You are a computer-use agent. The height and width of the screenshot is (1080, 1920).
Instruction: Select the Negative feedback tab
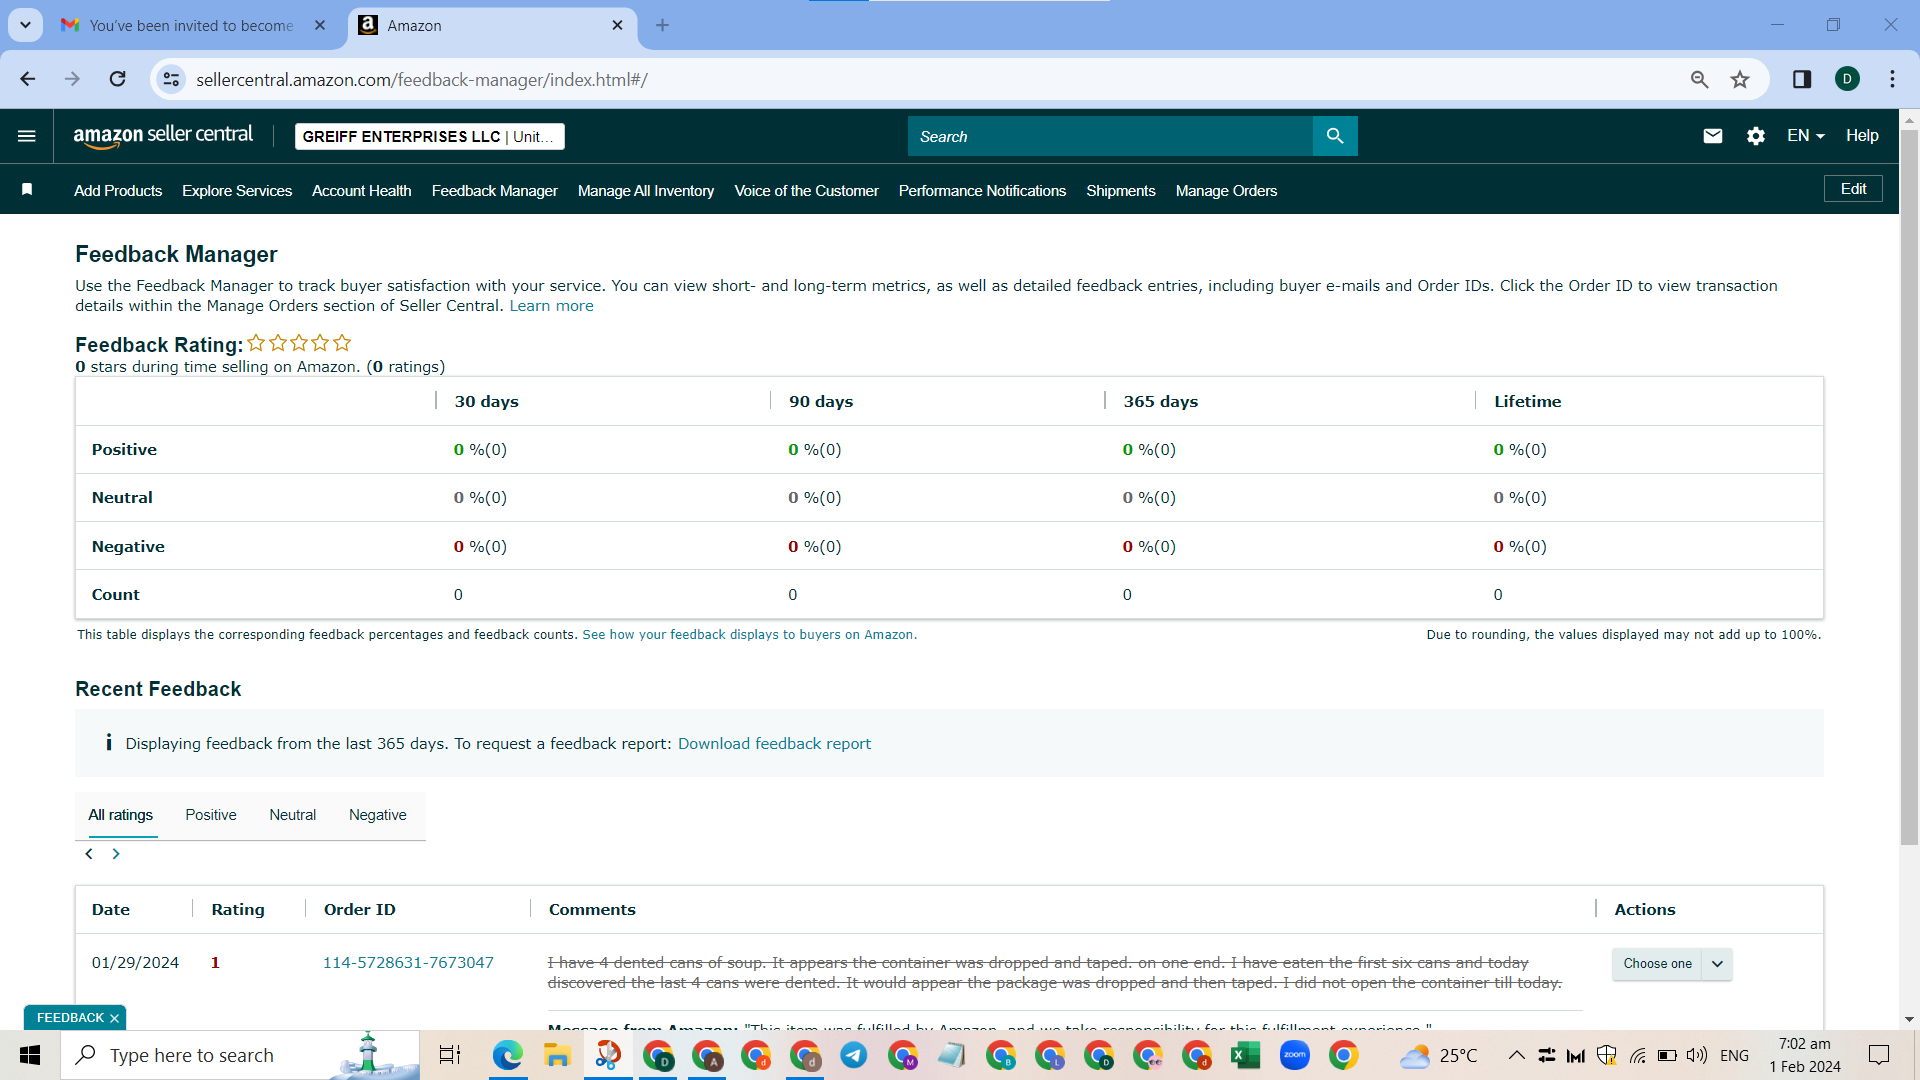click(377, 815)
